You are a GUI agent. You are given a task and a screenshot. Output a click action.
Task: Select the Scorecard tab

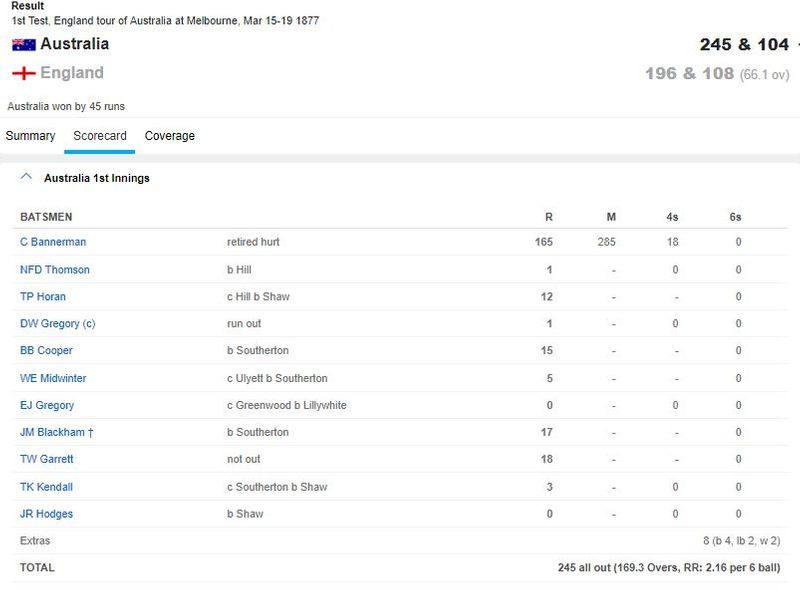click(x=100, y=136)
